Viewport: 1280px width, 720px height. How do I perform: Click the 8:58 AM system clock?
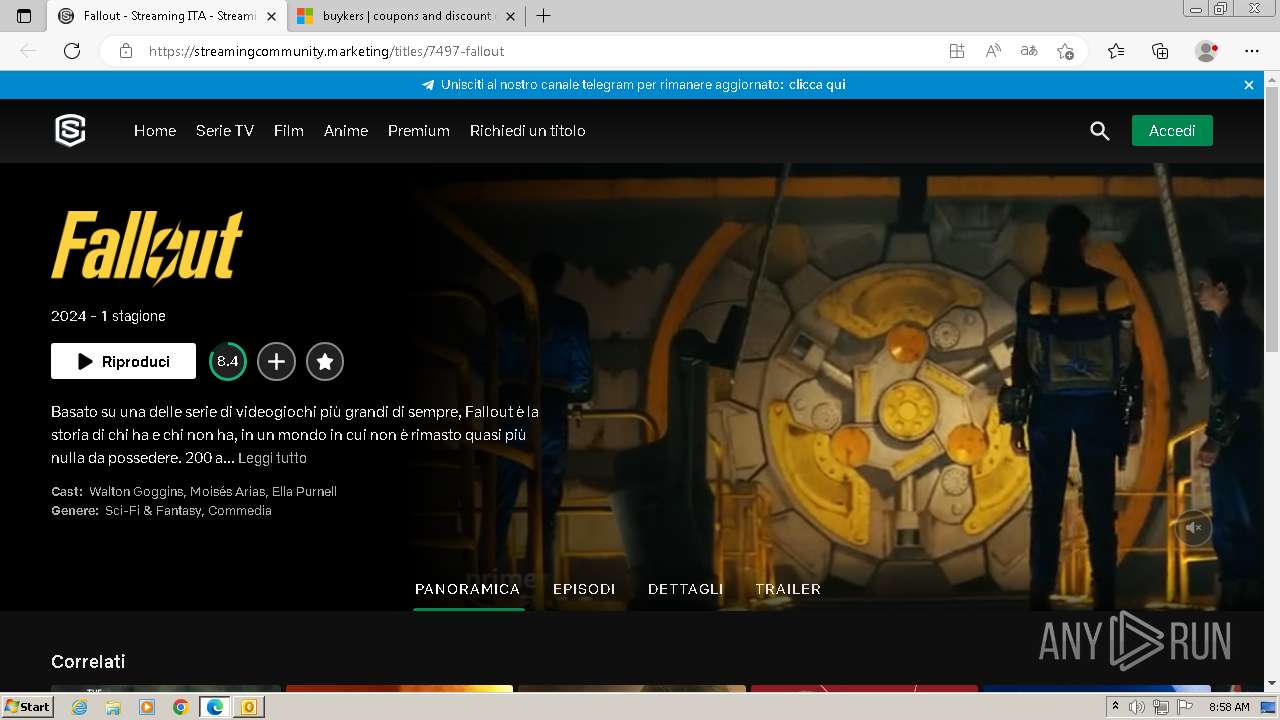tap(1229, 707)
